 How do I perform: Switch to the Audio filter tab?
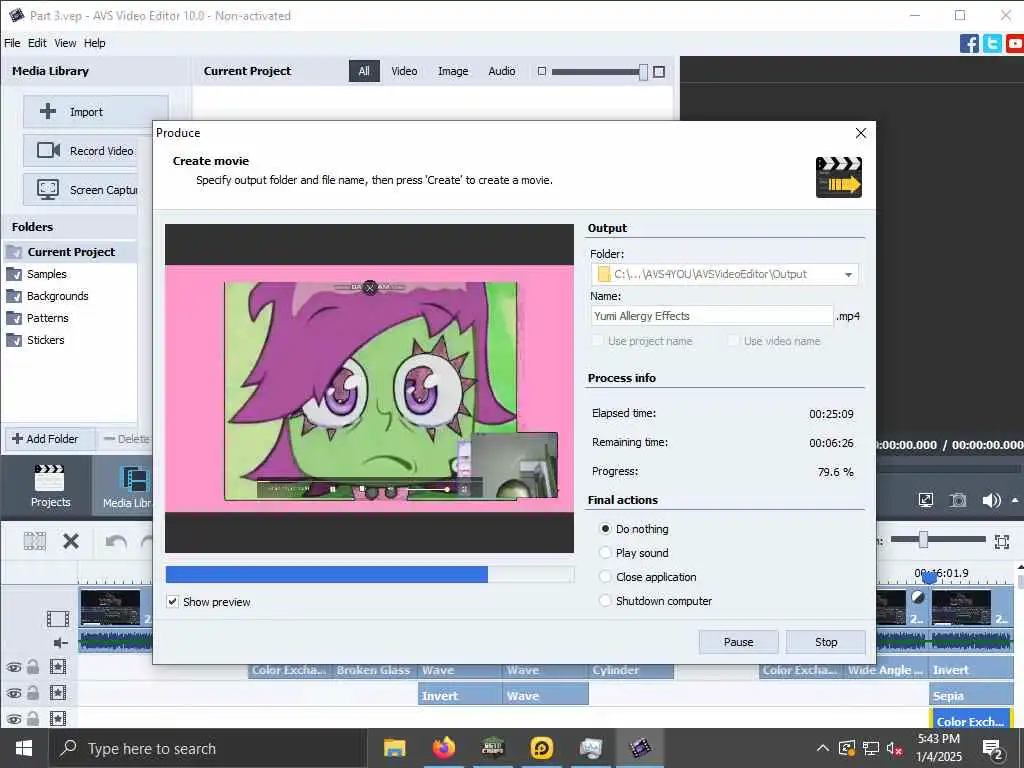(502, 71)
